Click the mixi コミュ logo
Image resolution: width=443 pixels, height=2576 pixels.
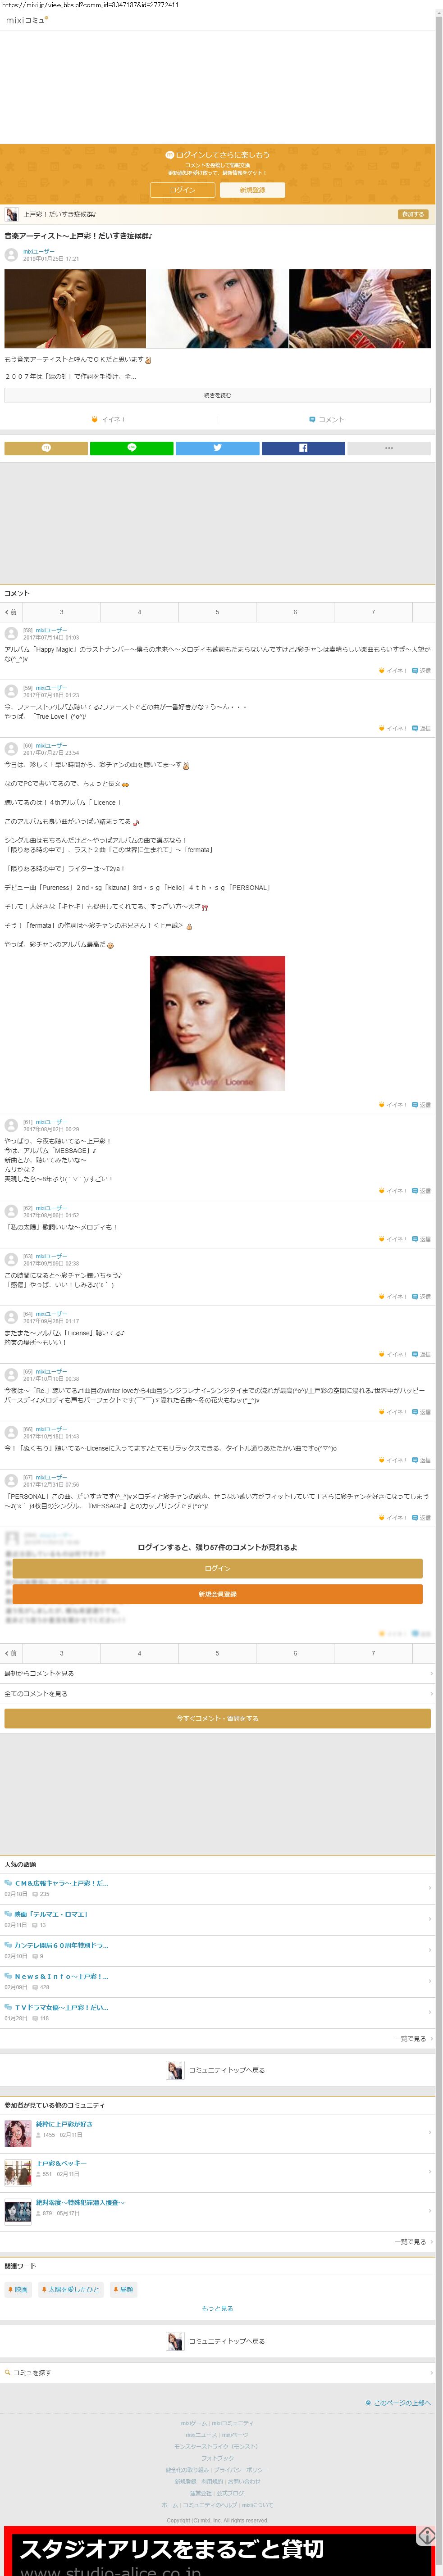pyautogui.click(x=27, y=20)
